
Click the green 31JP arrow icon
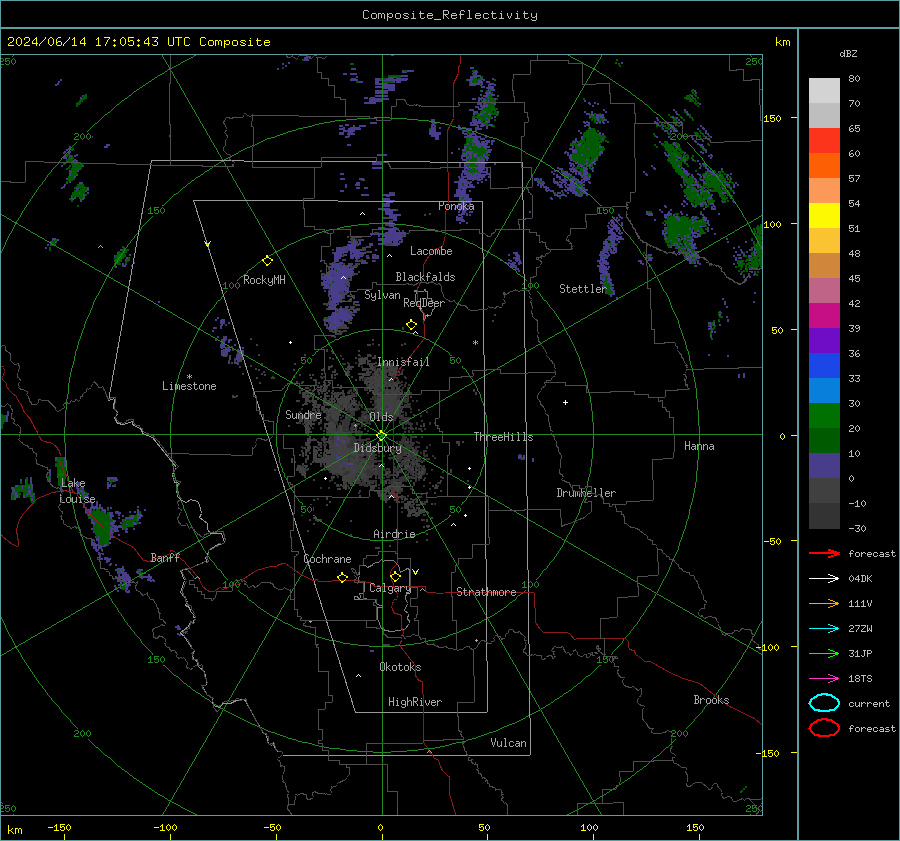tap(824, 653)
